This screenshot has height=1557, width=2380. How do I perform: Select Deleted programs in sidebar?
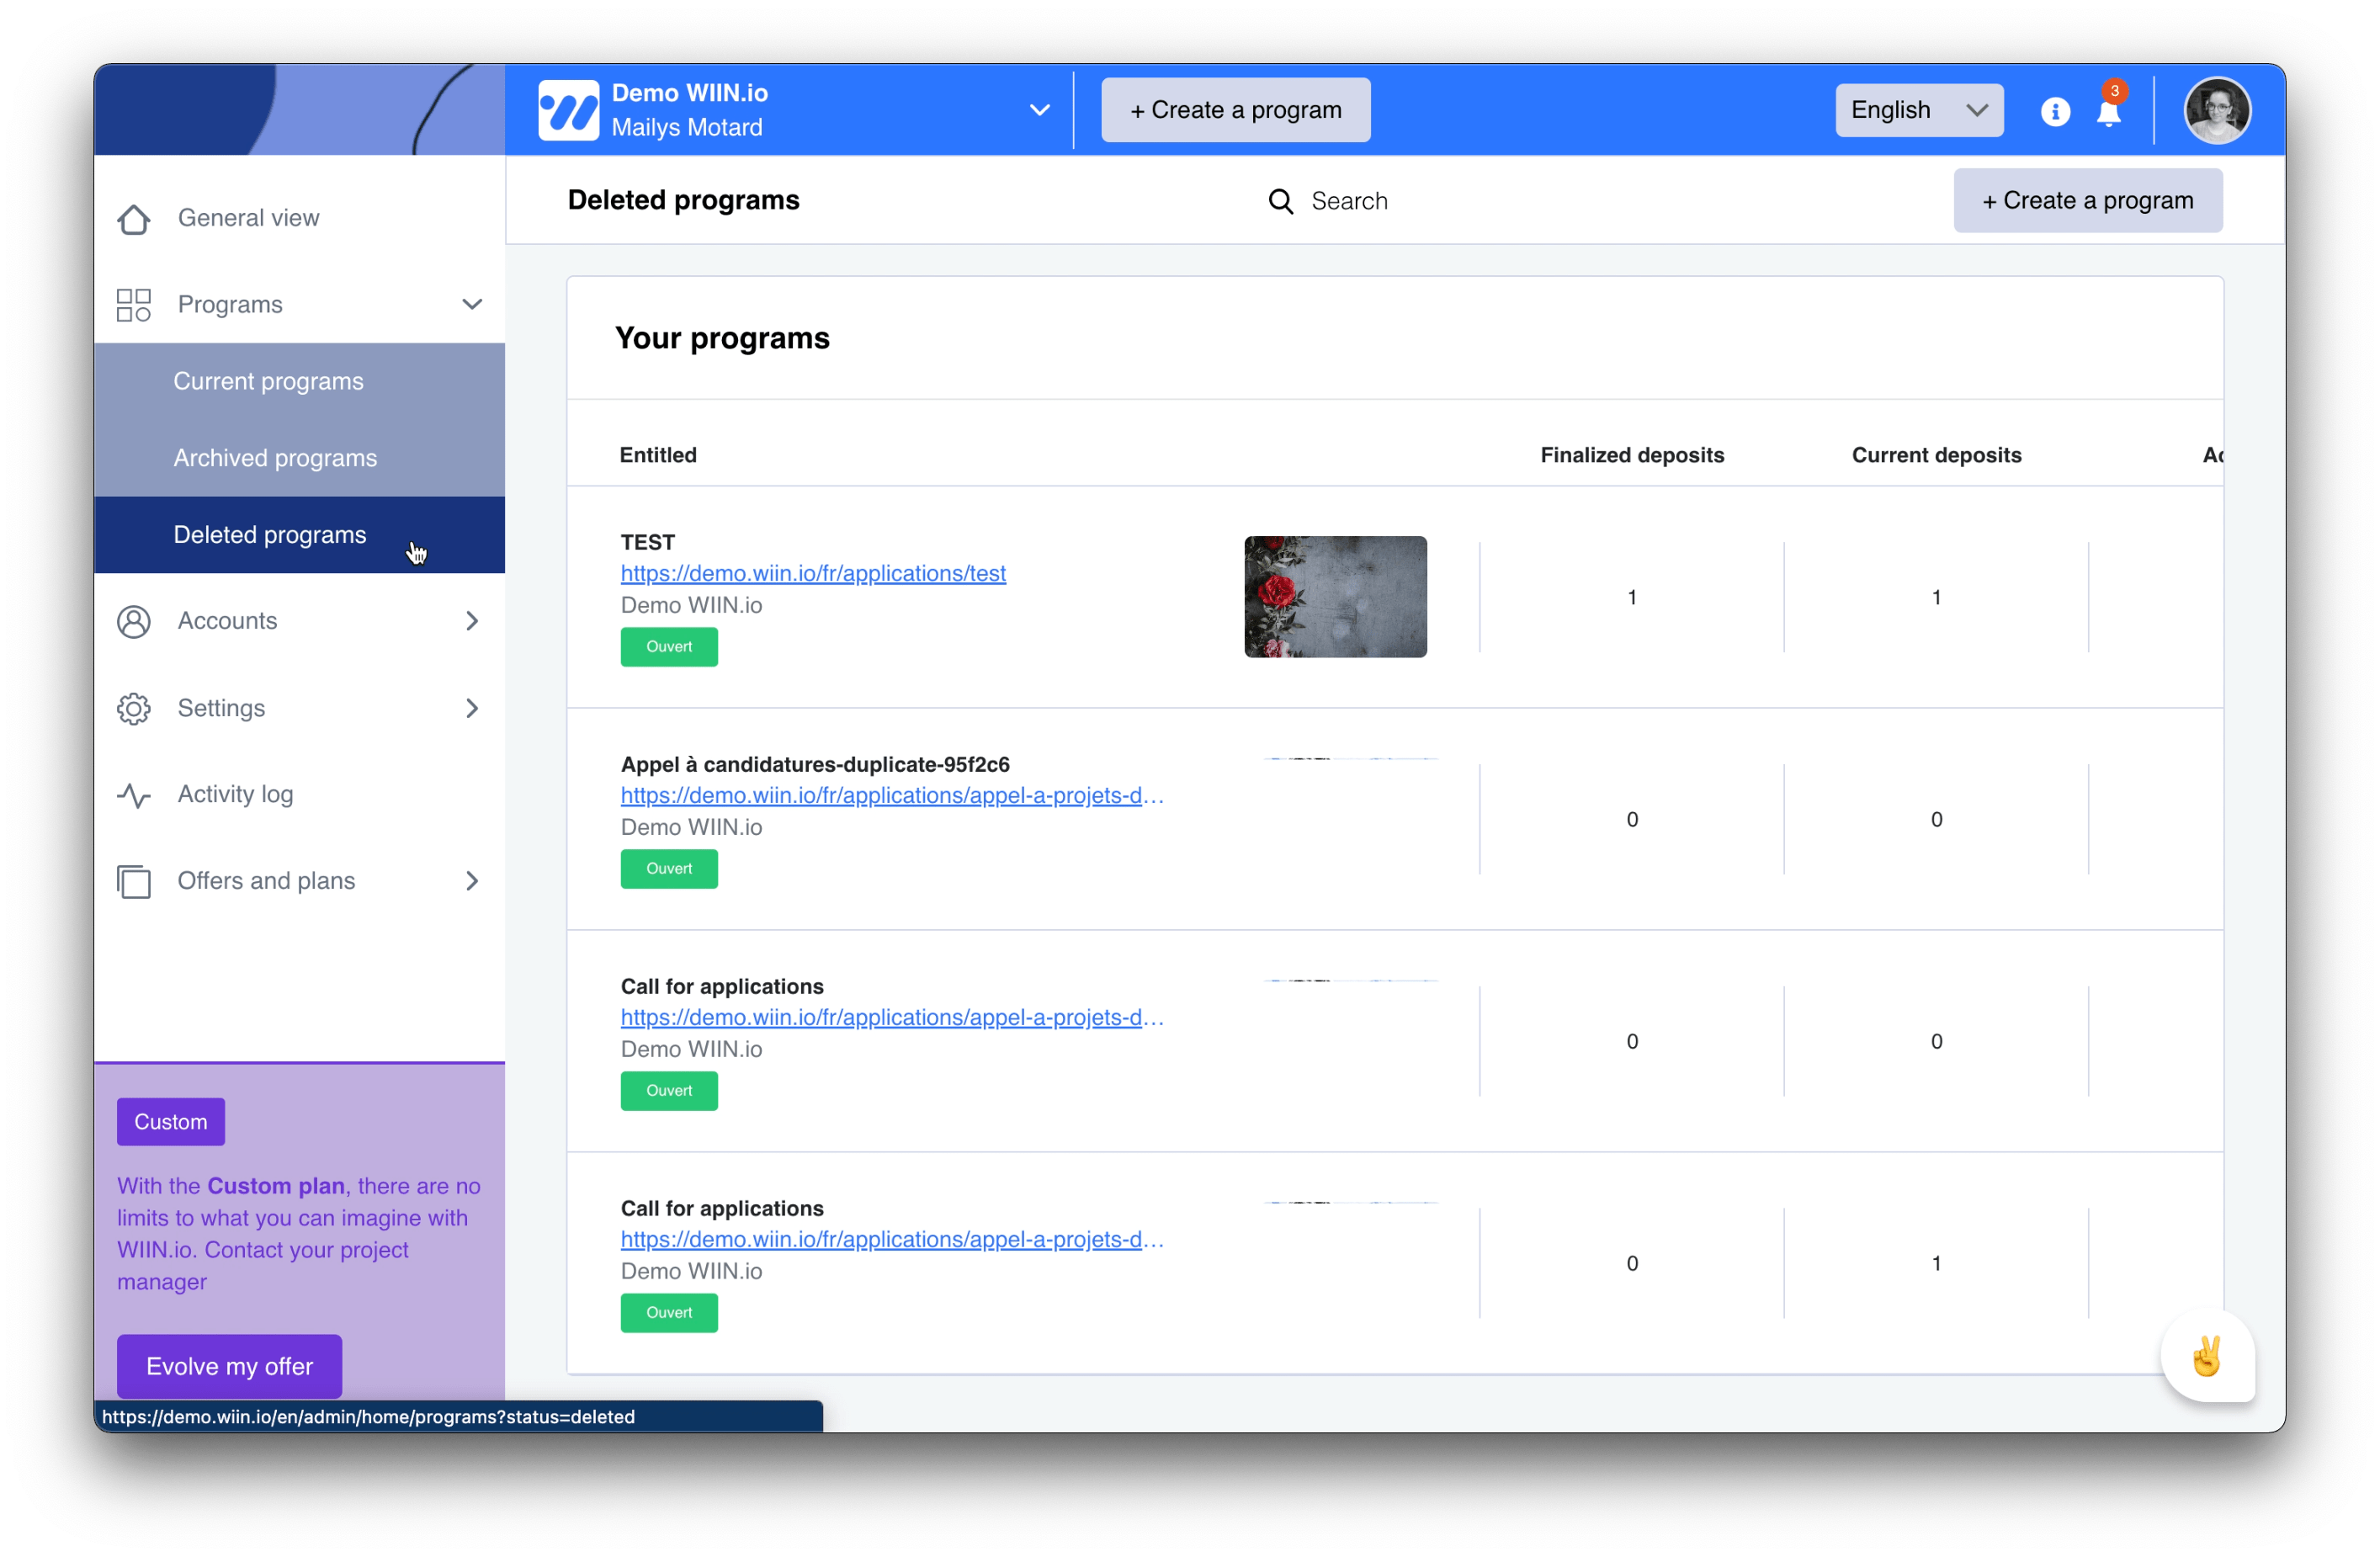(x=299, y=535)
